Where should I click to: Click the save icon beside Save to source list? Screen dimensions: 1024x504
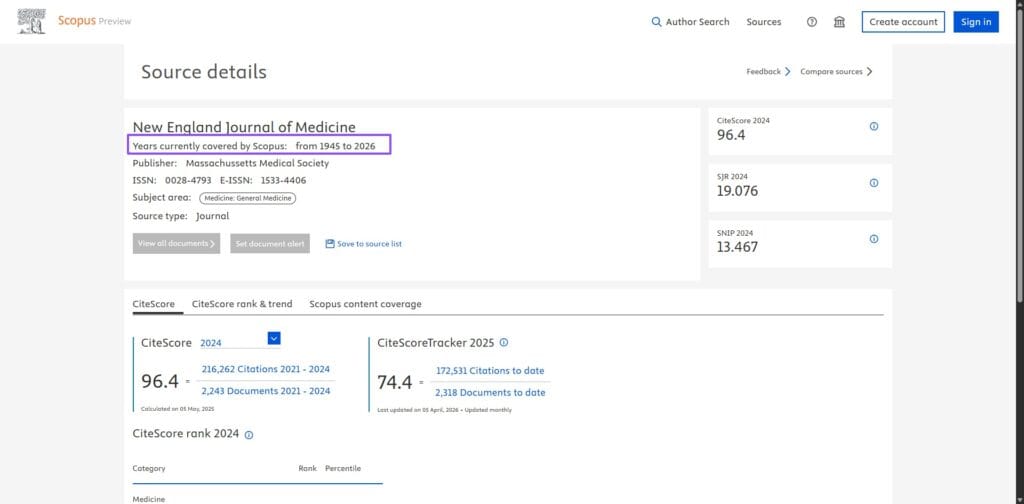point(330,244)
